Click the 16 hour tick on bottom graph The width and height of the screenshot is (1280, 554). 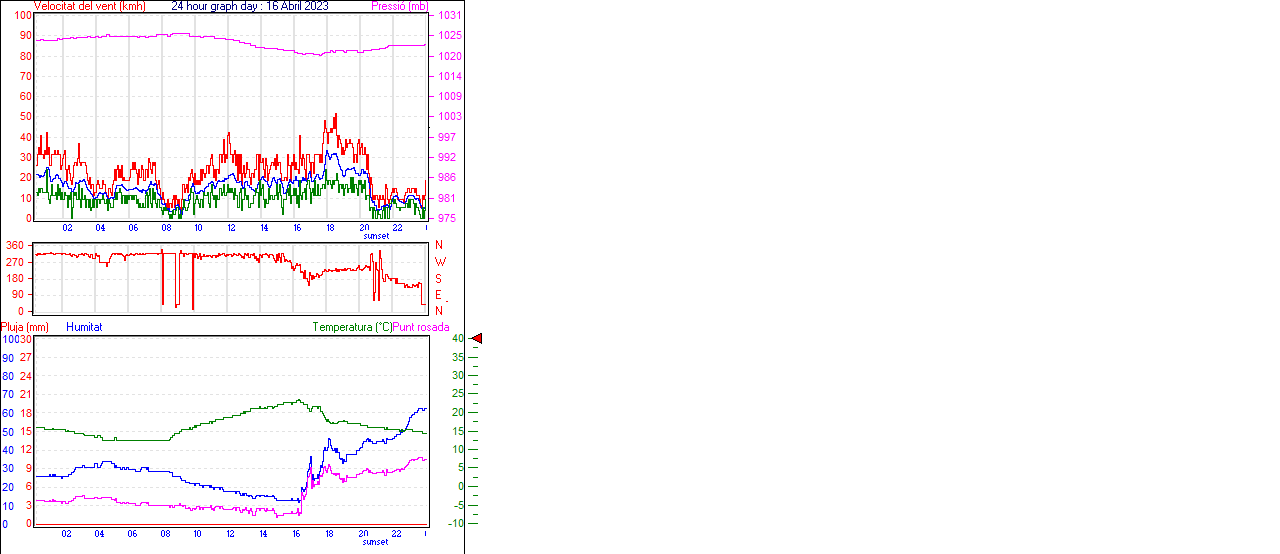point(297,534)
